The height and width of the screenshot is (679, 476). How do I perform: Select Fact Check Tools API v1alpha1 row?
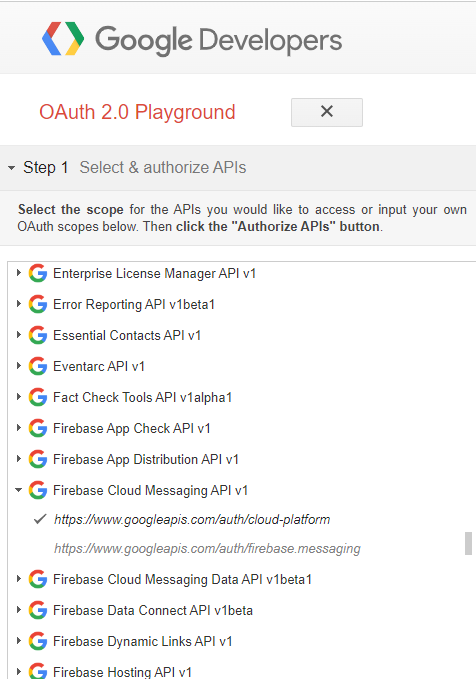coord(142,397)
